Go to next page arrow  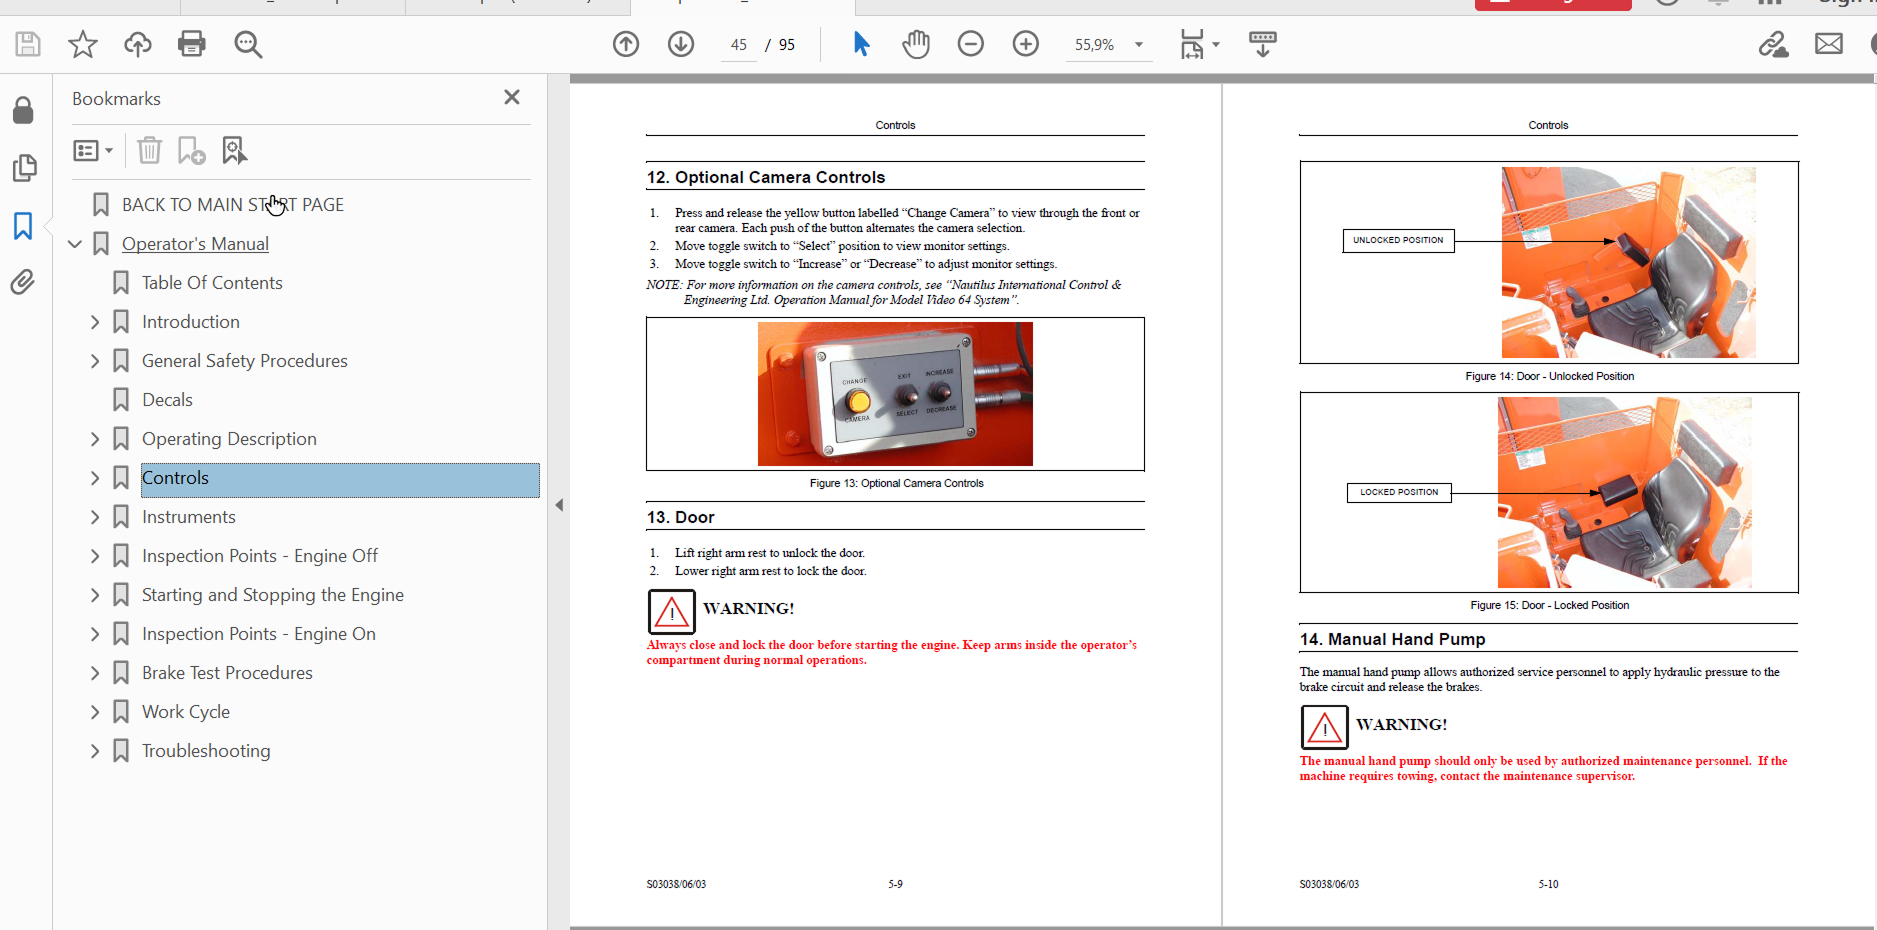point(681,44)
